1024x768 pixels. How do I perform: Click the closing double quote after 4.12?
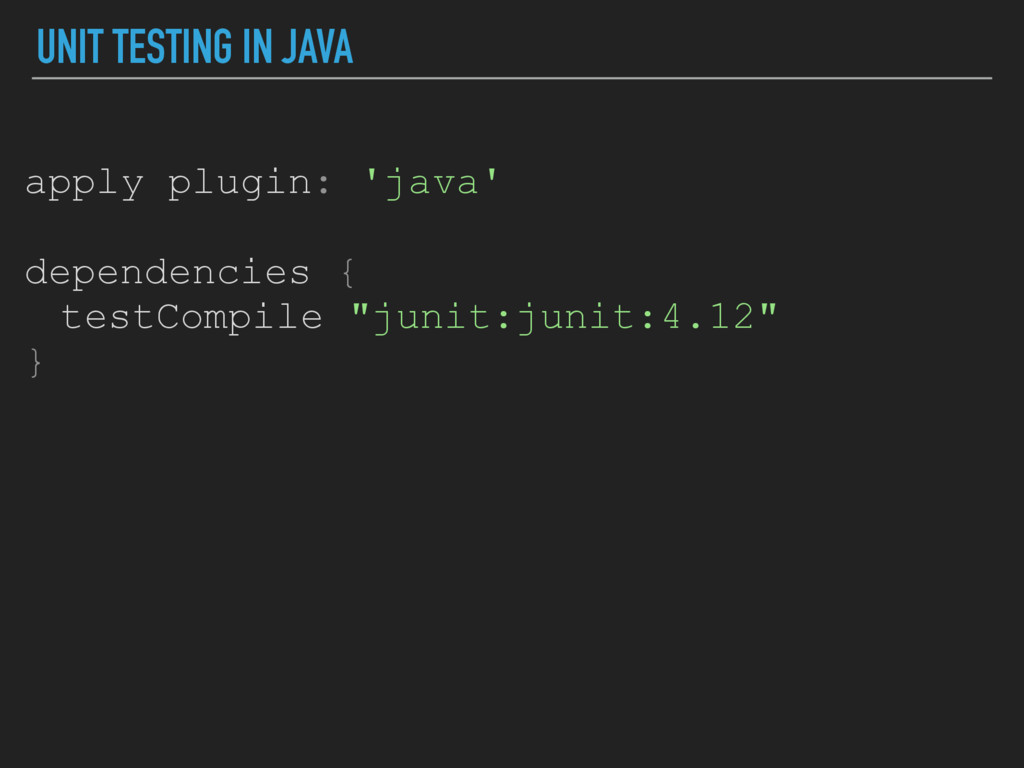(768, 310)
